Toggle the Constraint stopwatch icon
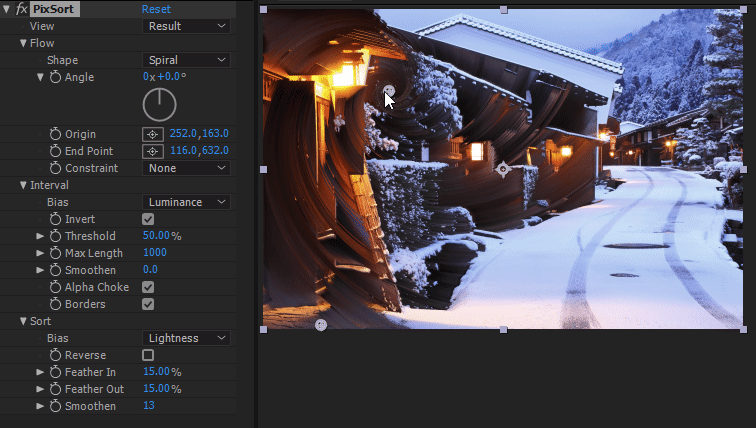Screen dimensions: 756x428 [55, 168]
